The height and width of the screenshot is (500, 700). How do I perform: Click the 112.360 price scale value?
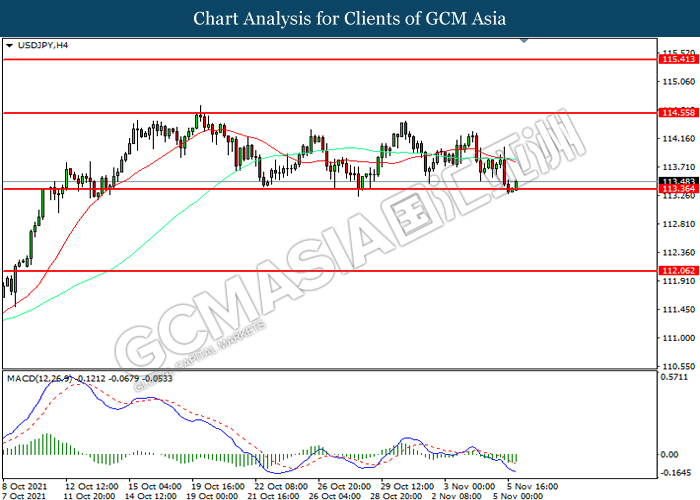click(x=679, y=253)
